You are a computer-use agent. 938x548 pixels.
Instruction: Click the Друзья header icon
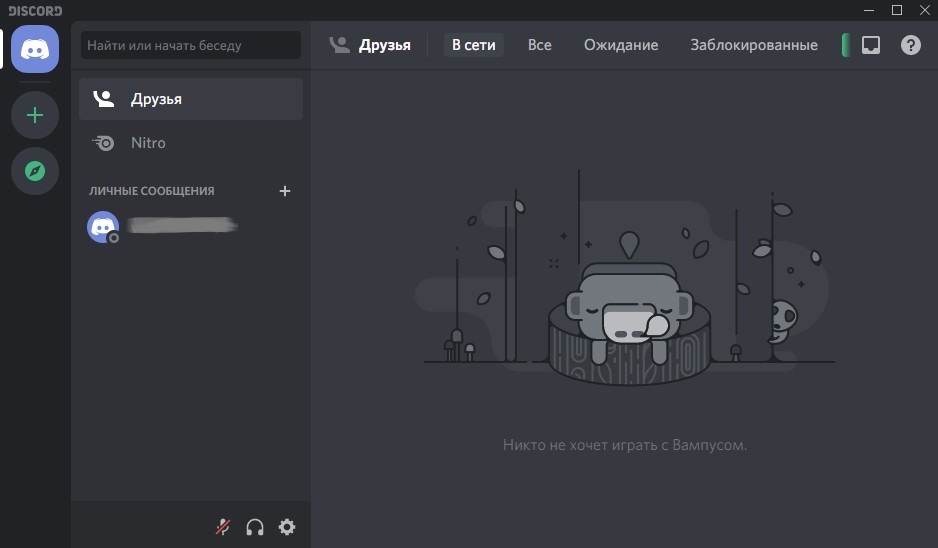click(x=339, y=45)
